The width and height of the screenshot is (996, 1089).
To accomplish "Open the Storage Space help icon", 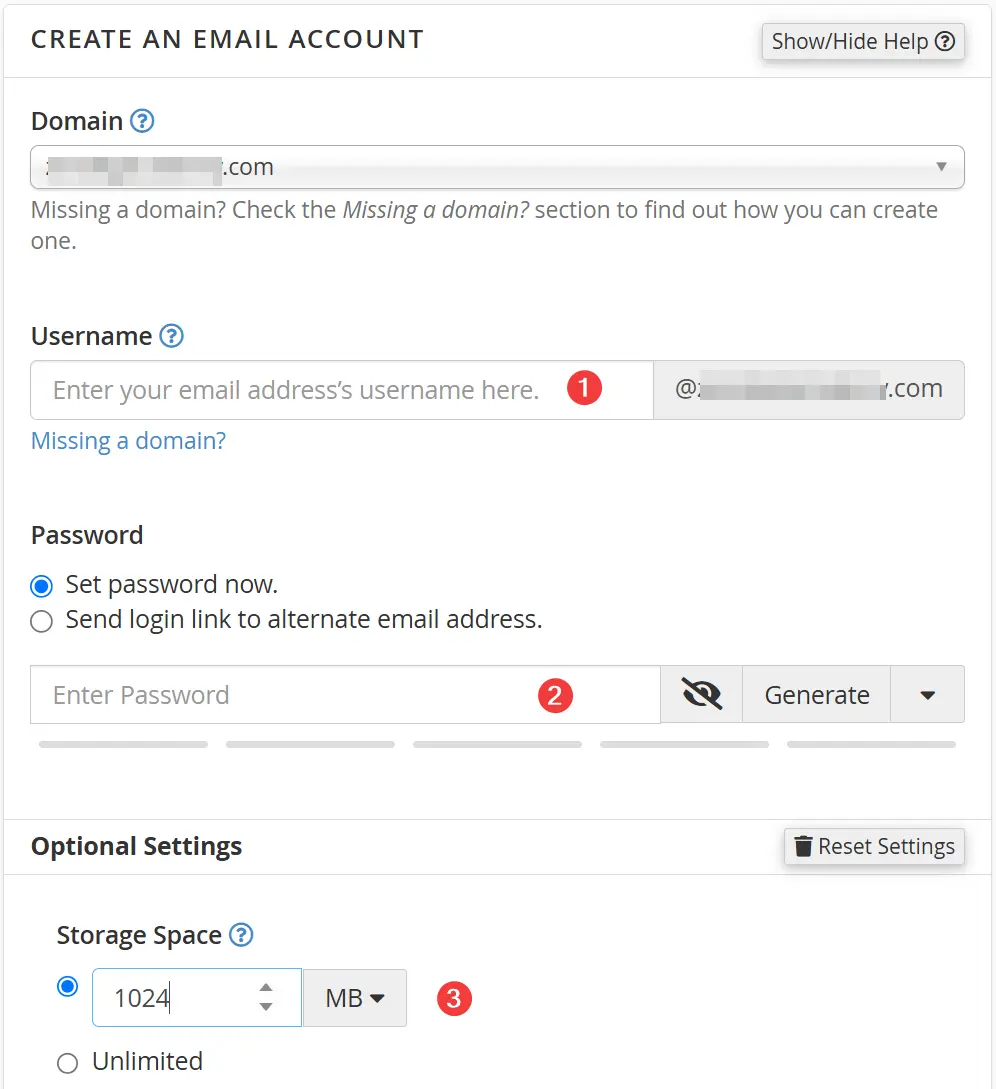I will 241,935.
